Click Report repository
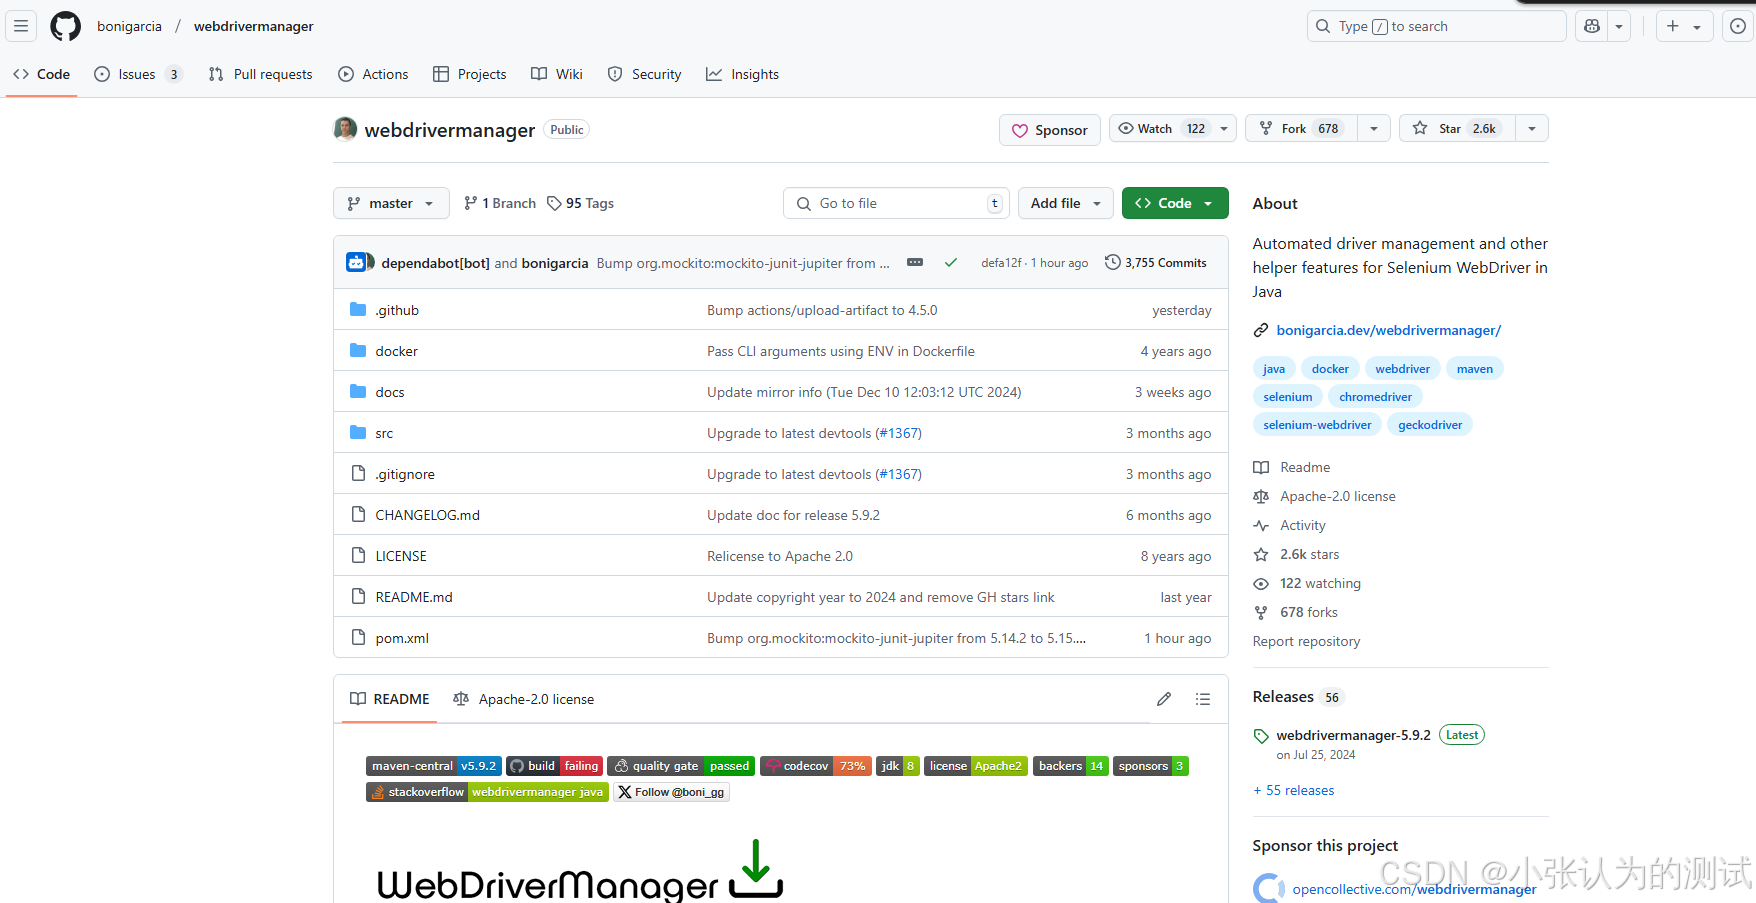This screenshot has height=903, width=1756. (x=1306, y=641)
